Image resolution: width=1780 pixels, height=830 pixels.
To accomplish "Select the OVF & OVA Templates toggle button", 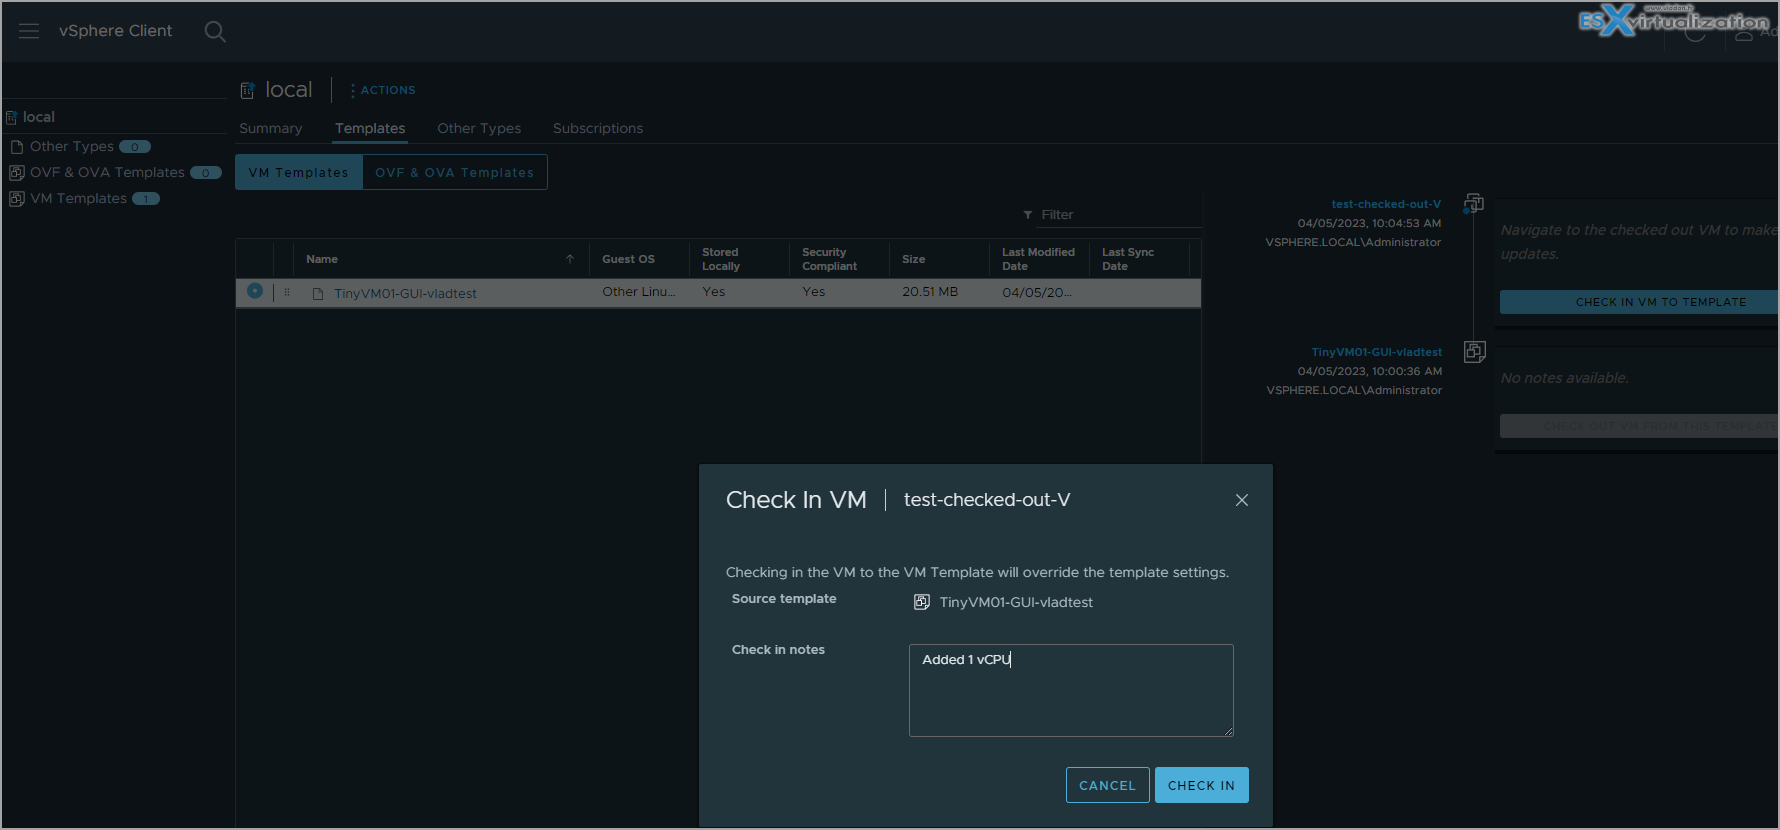I will (x=455, y=172).
